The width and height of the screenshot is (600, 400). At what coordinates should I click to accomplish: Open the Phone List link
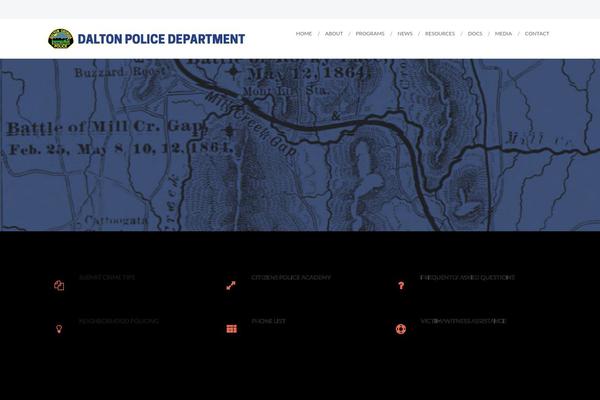coord(269,321)
